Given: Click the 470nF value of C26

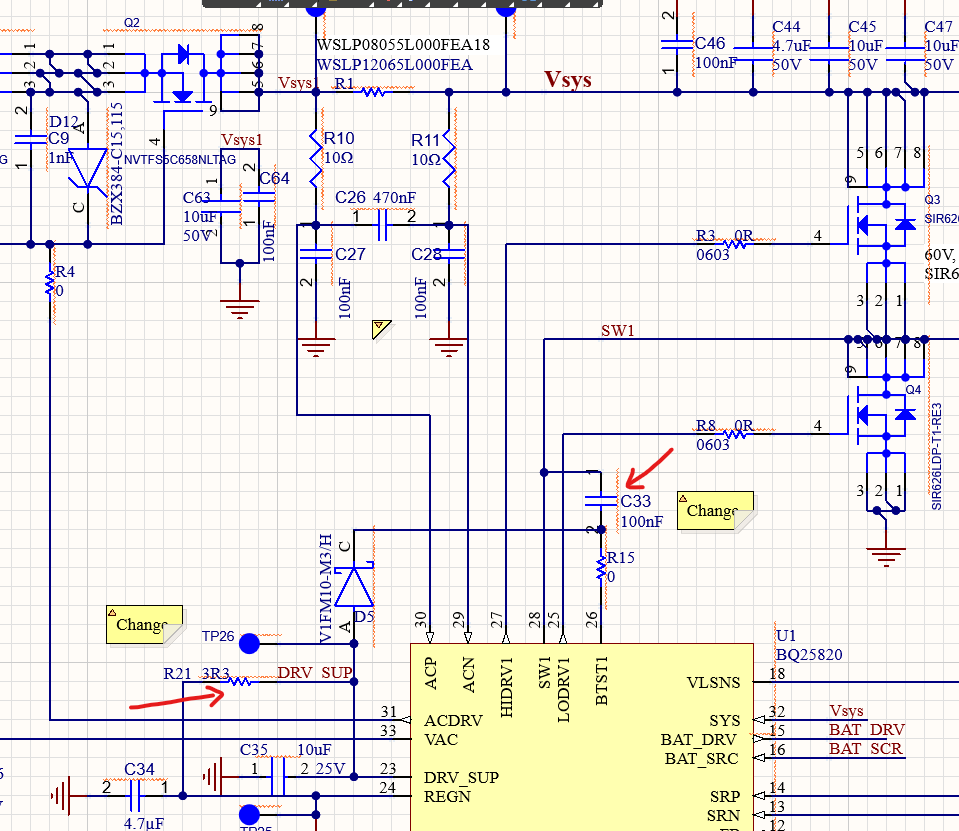Looking at the screenshot, I should tap(394, 198).
